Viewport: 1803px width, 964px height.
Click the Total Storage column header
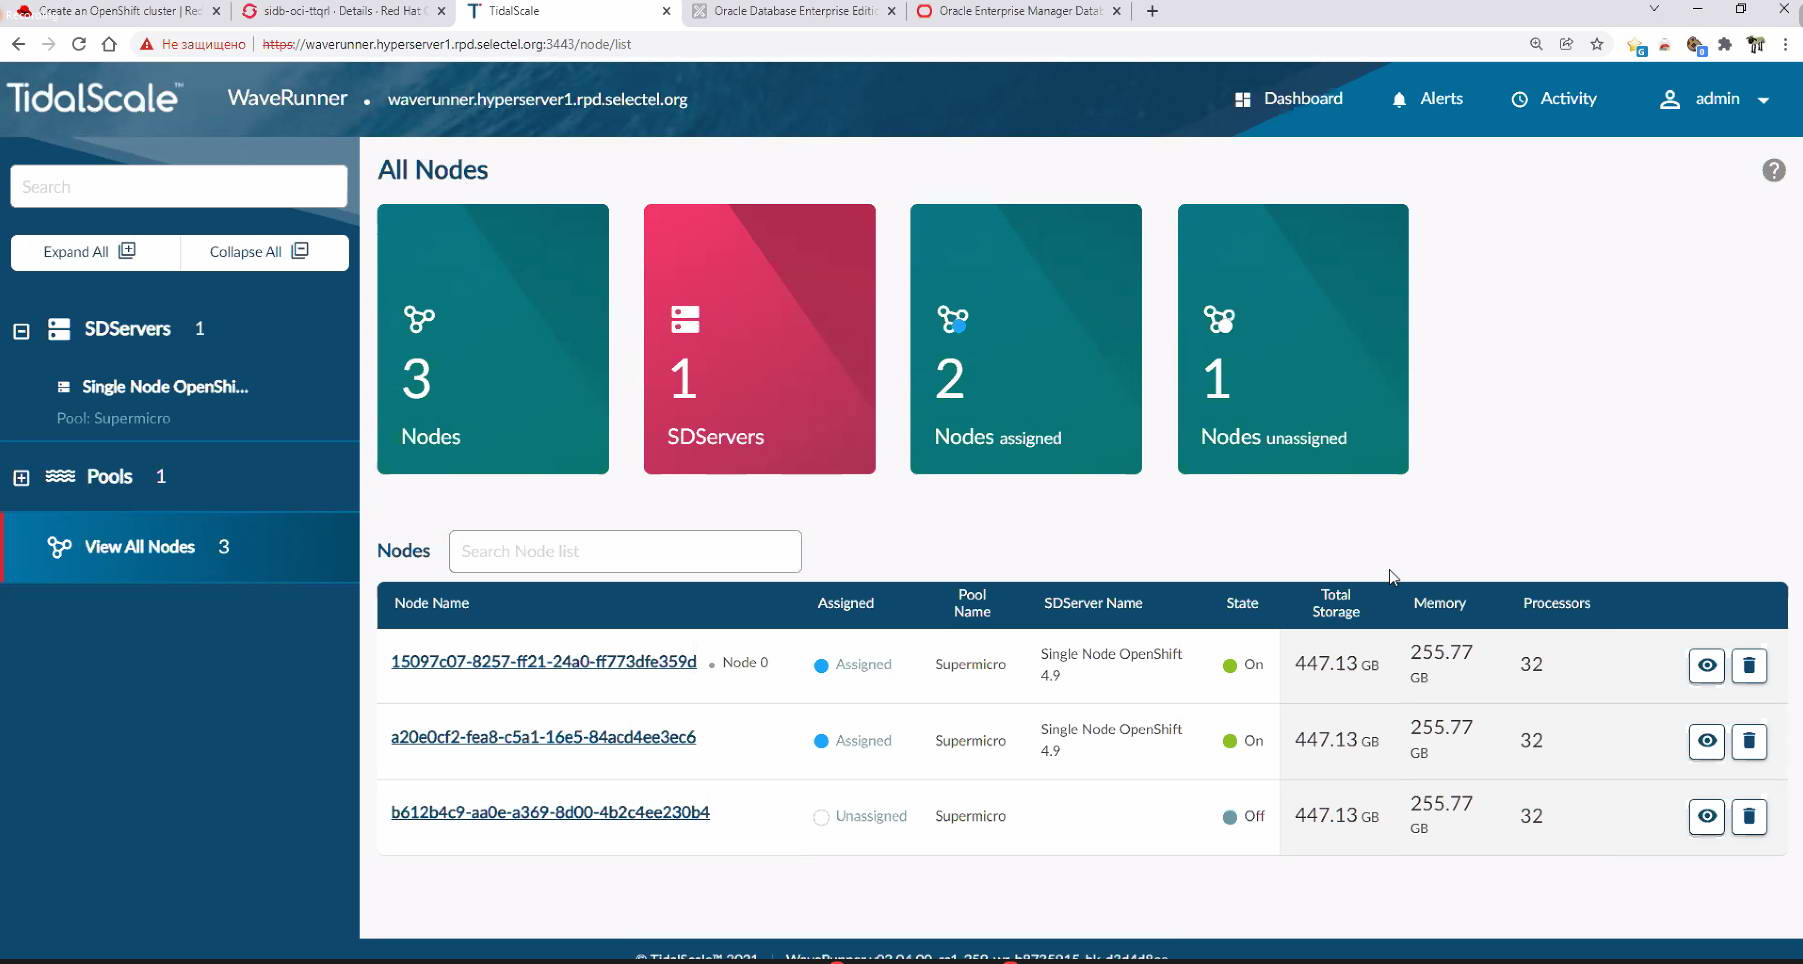click(1336, 603)
